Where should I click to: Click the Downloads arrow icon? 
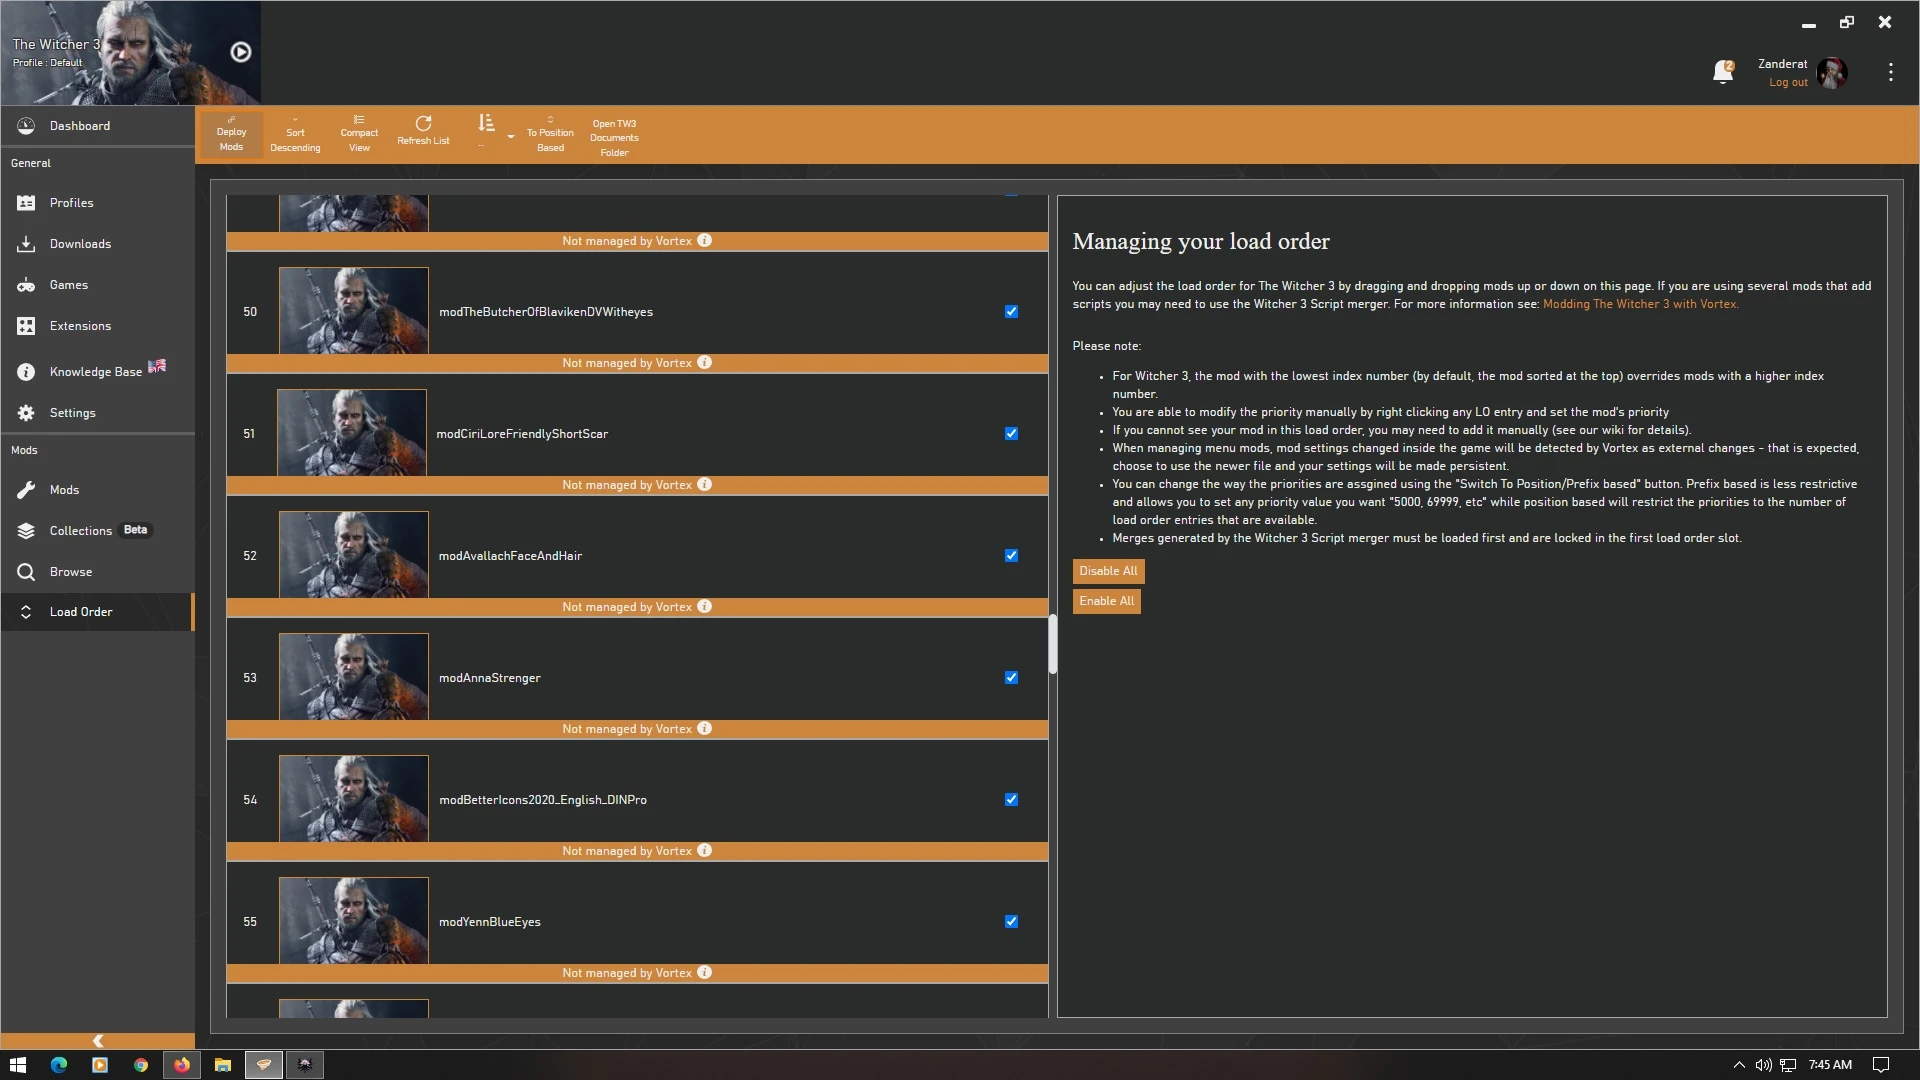tap(26, 244)
